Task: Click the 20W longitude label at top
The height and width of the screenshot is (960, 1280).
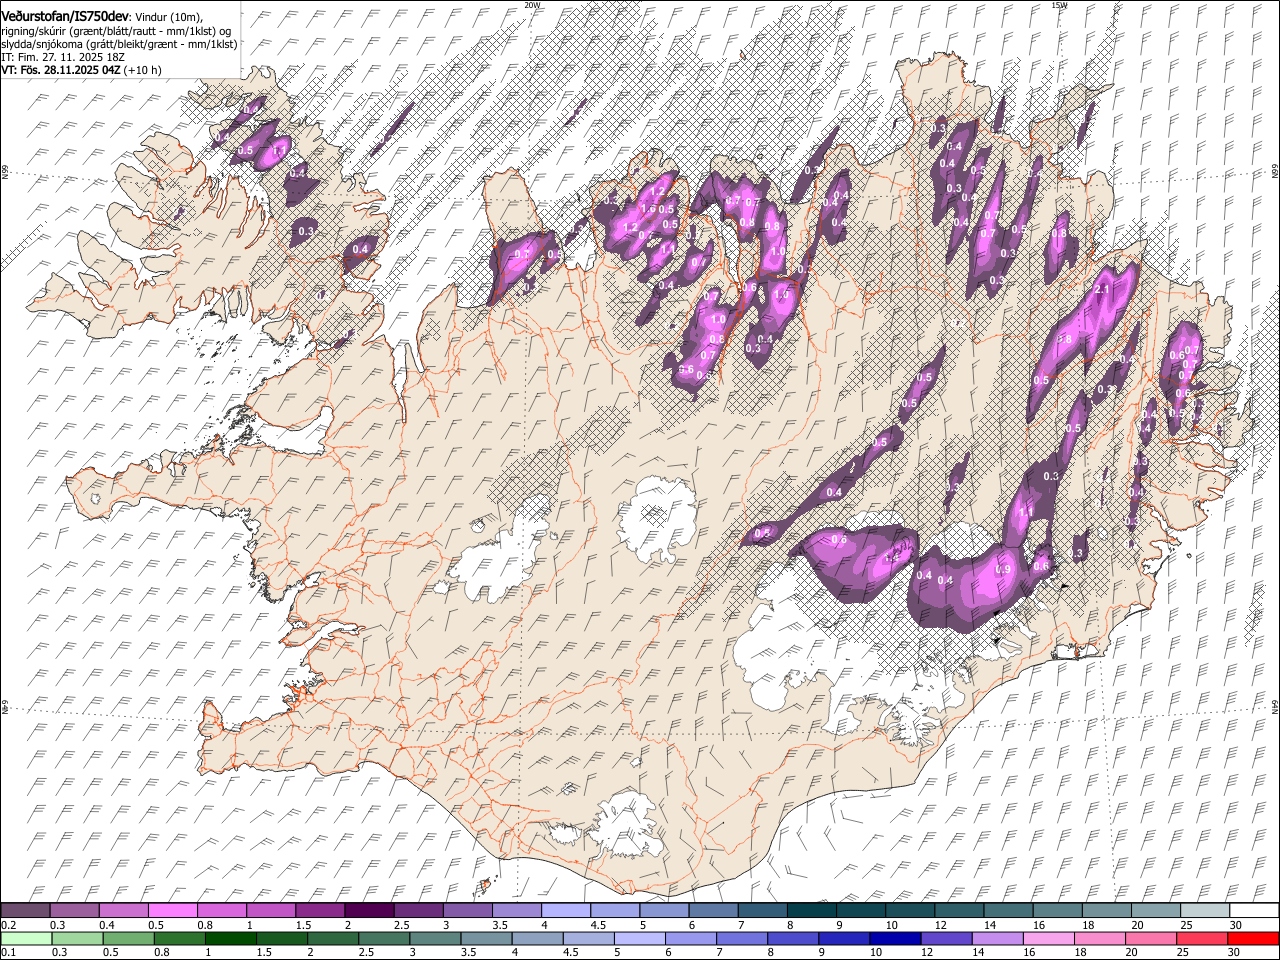Action: [x=532, y=5]
